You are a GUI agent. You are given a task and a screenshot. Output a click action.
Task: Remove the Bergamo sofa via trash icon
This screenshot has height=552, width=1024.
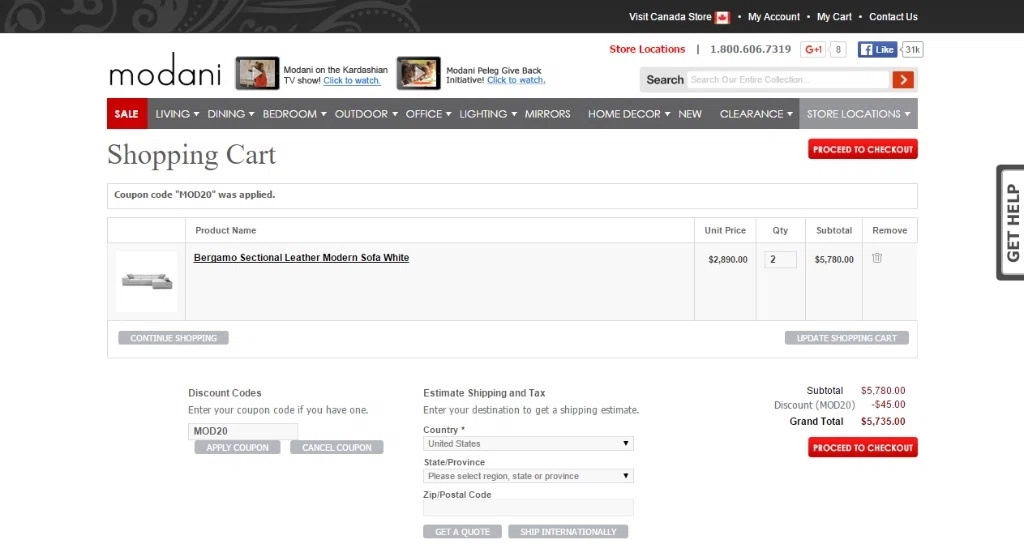[x=877, y=258]
